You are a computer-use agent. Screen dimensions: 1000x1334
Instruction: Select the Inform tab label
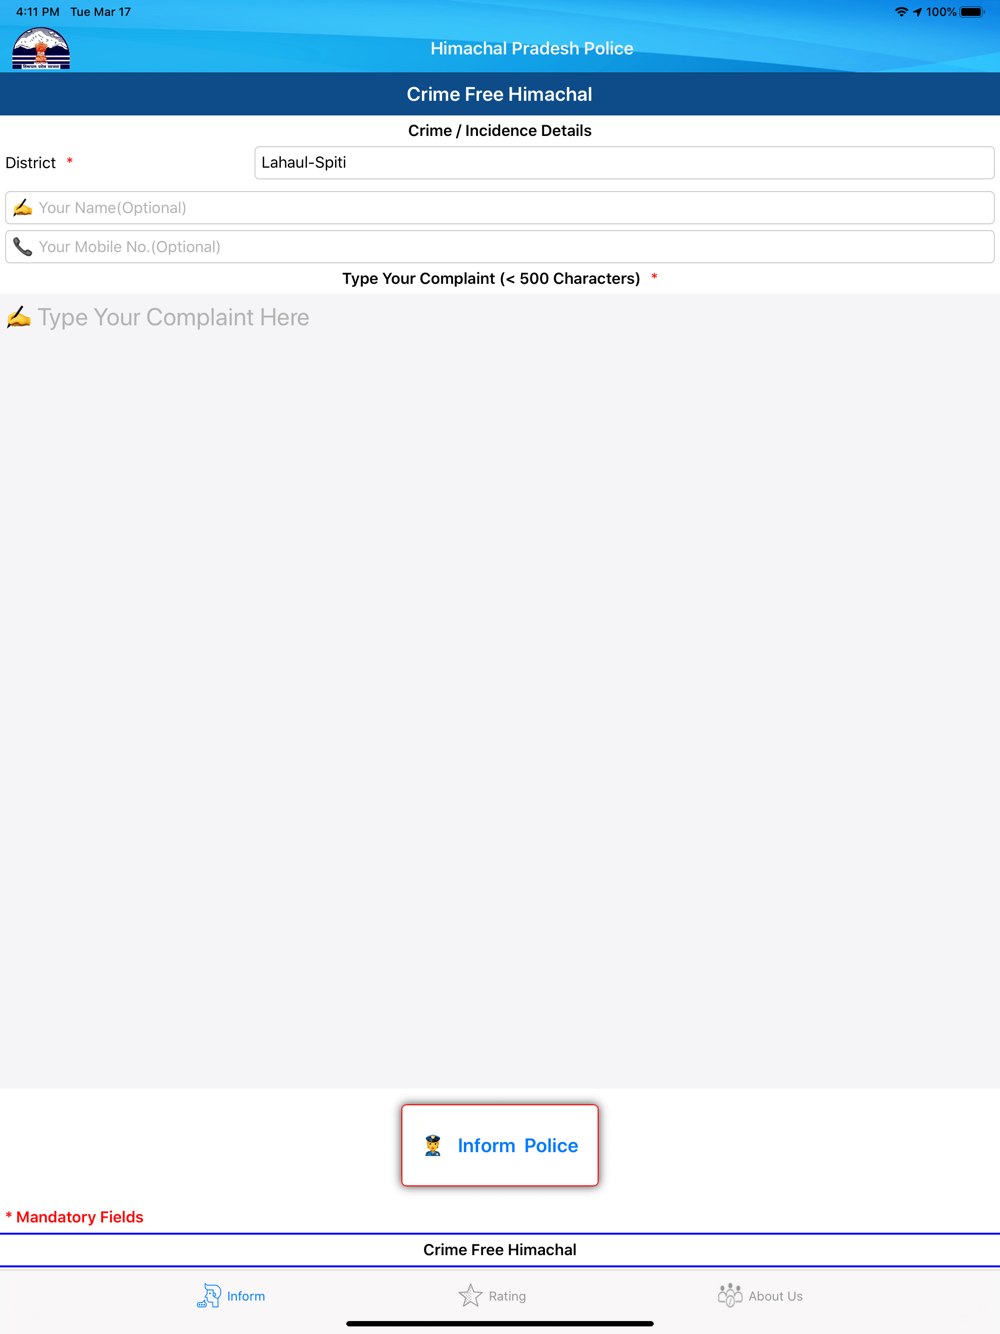246,1296
